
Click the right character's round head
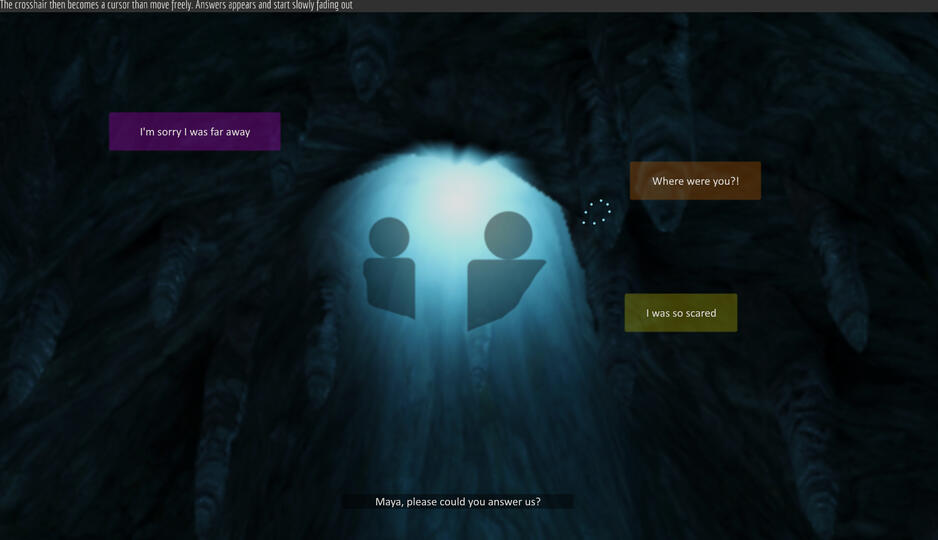508,235
